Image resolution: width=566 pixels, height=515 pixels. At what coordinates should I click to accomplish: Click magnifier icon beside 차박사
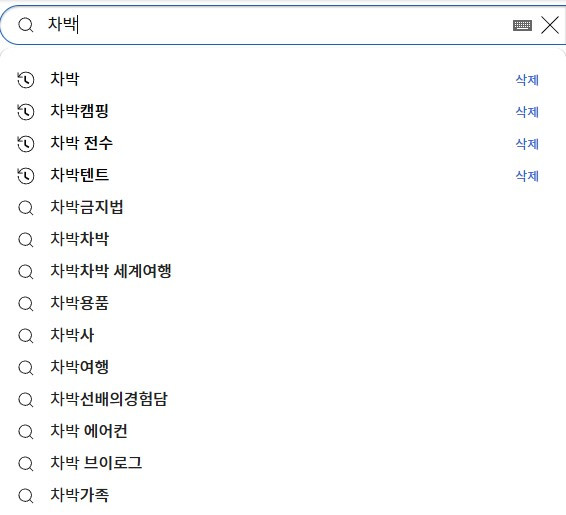(26, 336)
